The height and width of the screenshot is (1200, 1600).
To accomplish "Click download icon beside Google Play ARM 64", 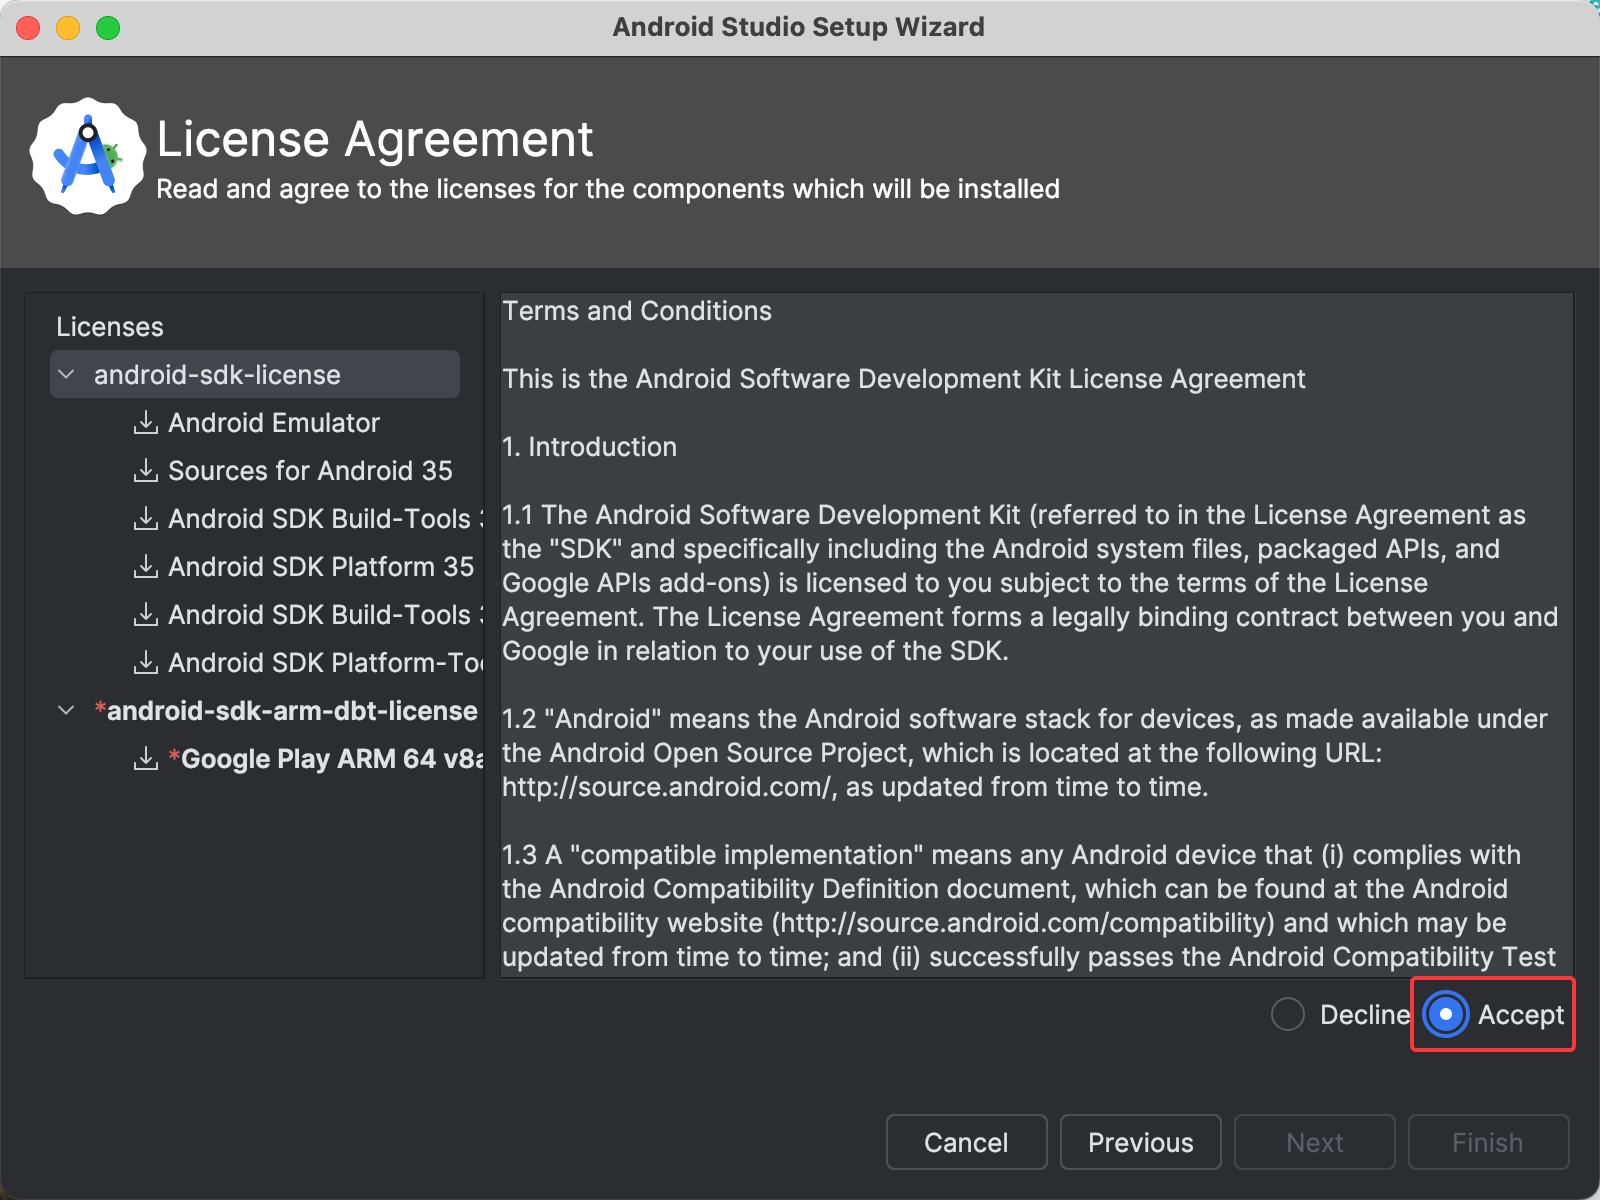I will click(x=146, y=759).
